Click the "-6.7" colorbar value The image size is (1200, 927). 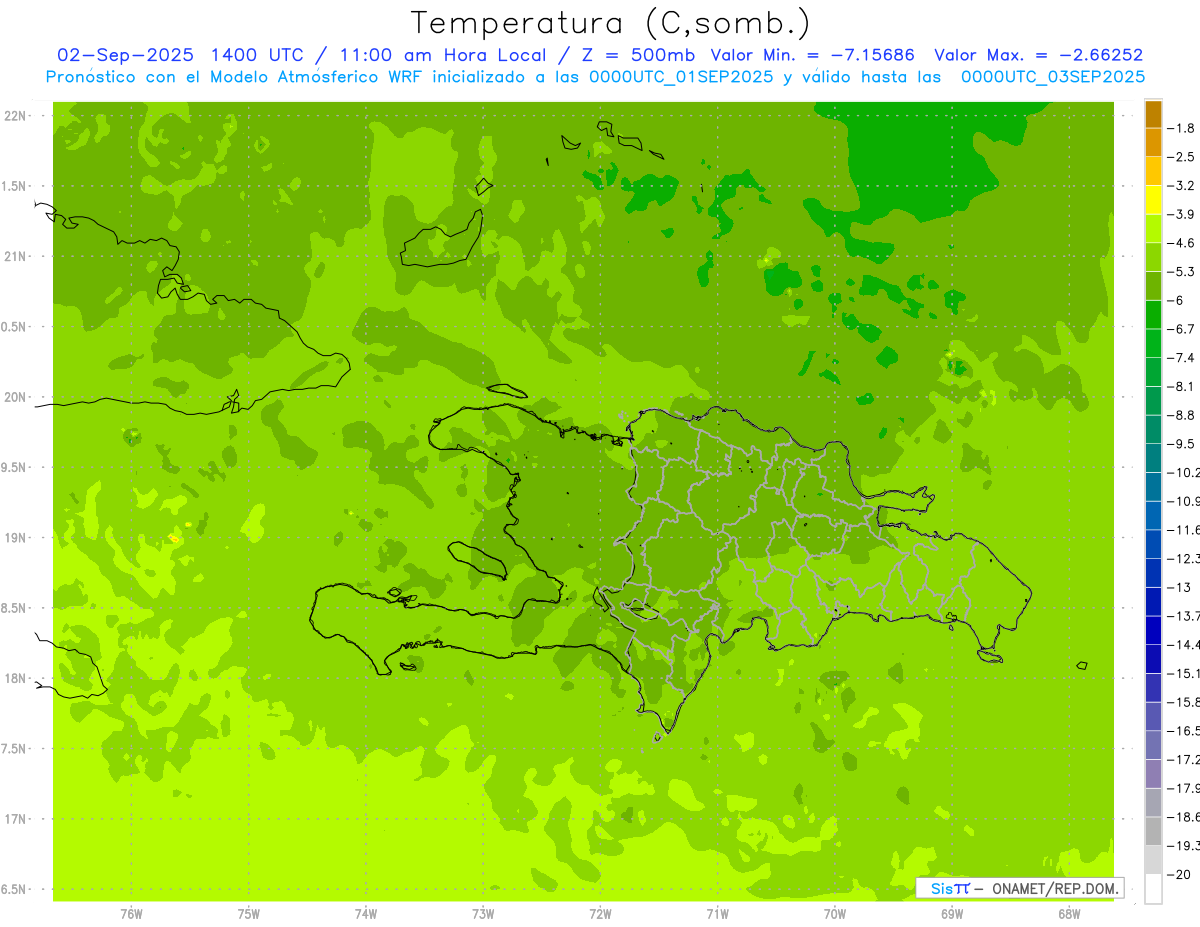[x=1181, y=329]
